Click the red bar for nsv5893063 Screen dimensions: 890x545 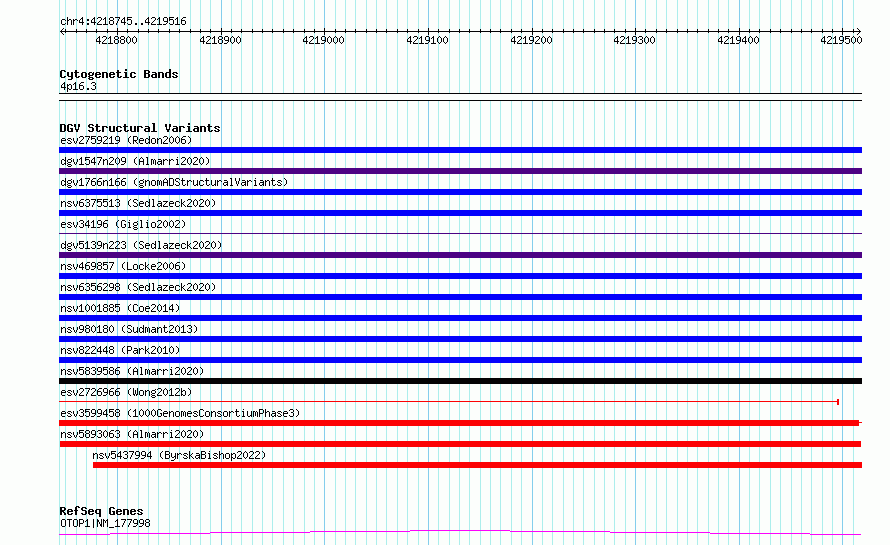(460, 444)
